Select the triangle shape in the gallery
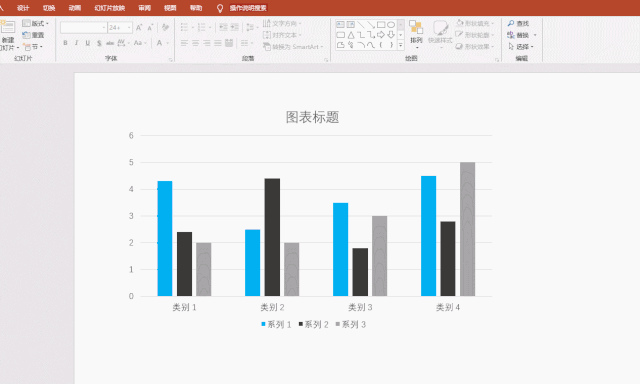 351,35
